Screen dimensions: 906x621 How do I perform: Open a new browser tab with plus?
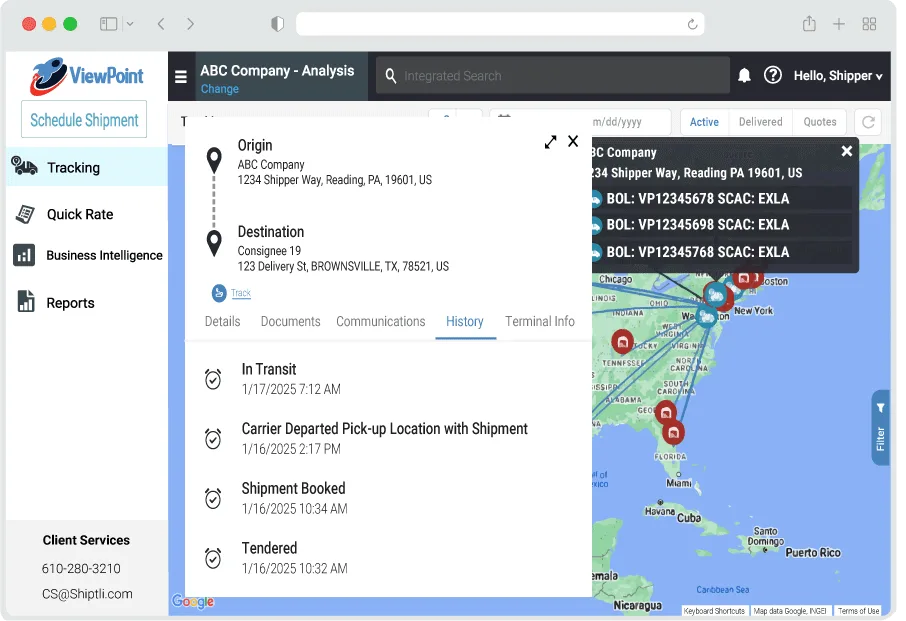pos(838,24)
